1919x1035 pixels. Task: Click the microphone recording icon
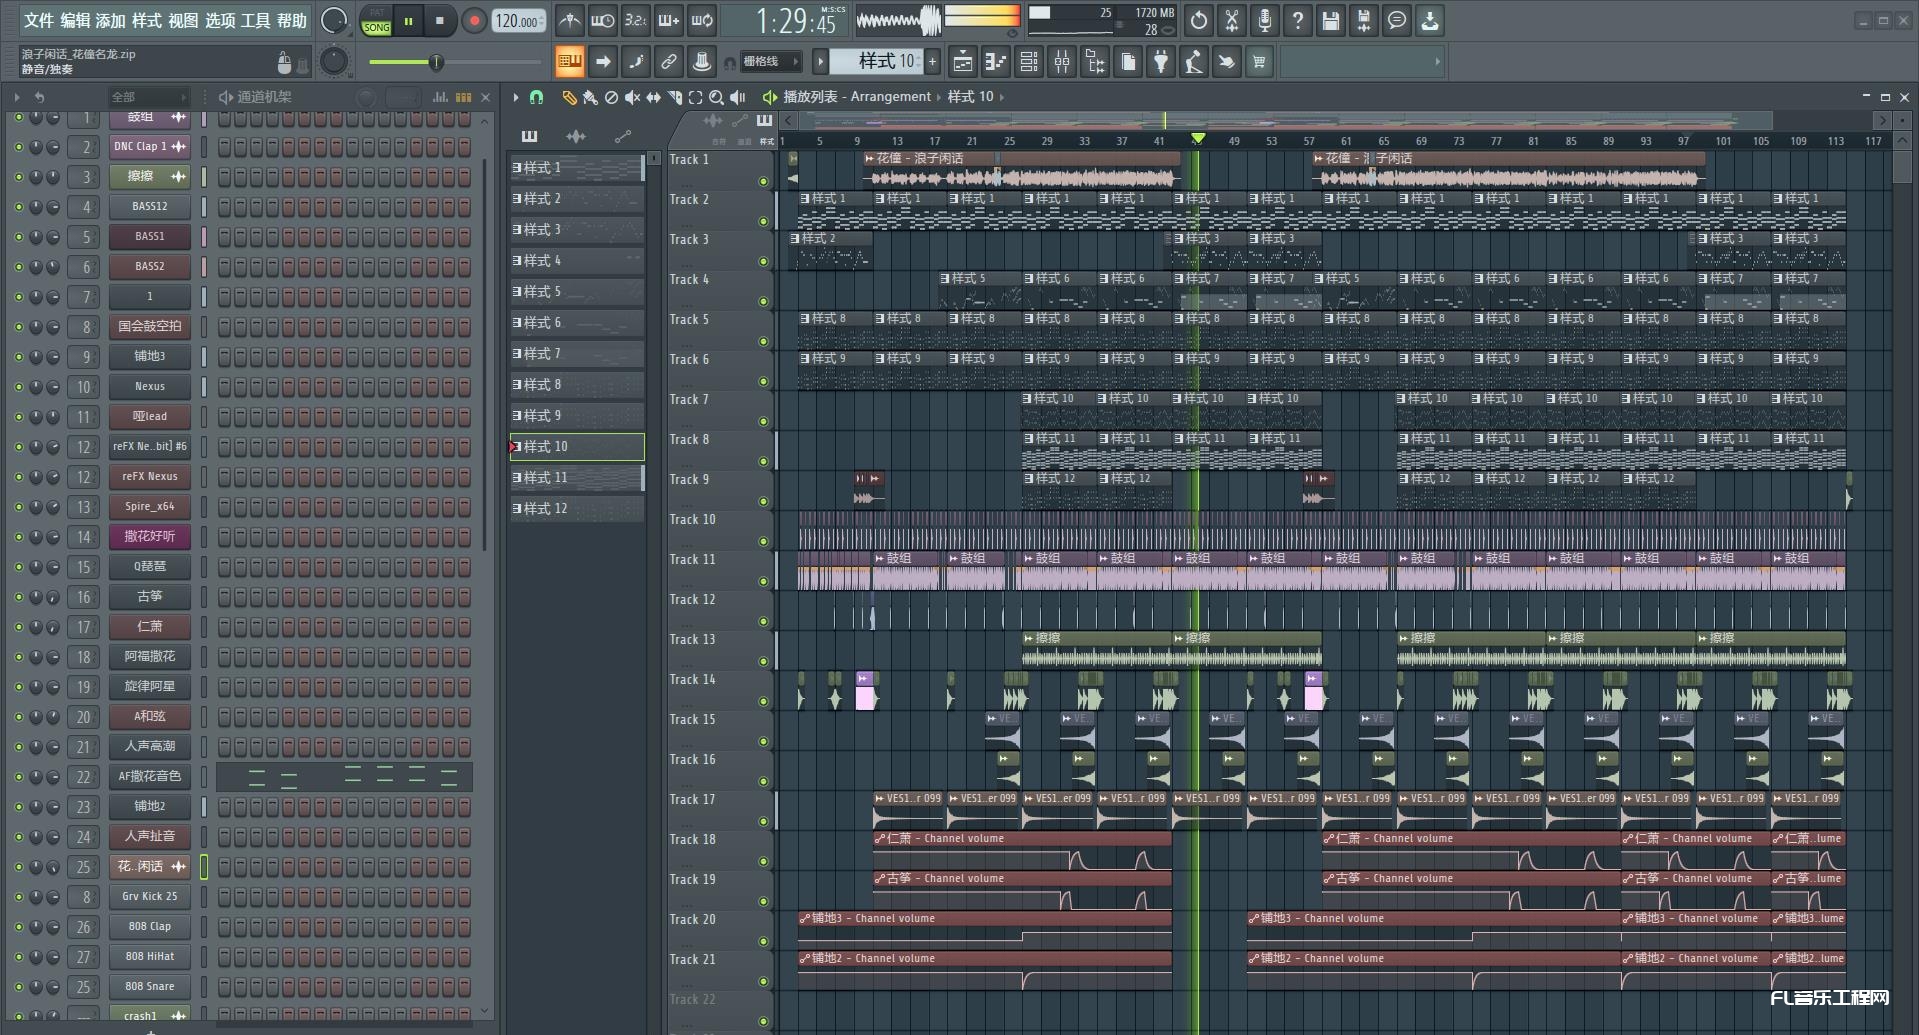pyautogui.click(x=1265, y=20)
